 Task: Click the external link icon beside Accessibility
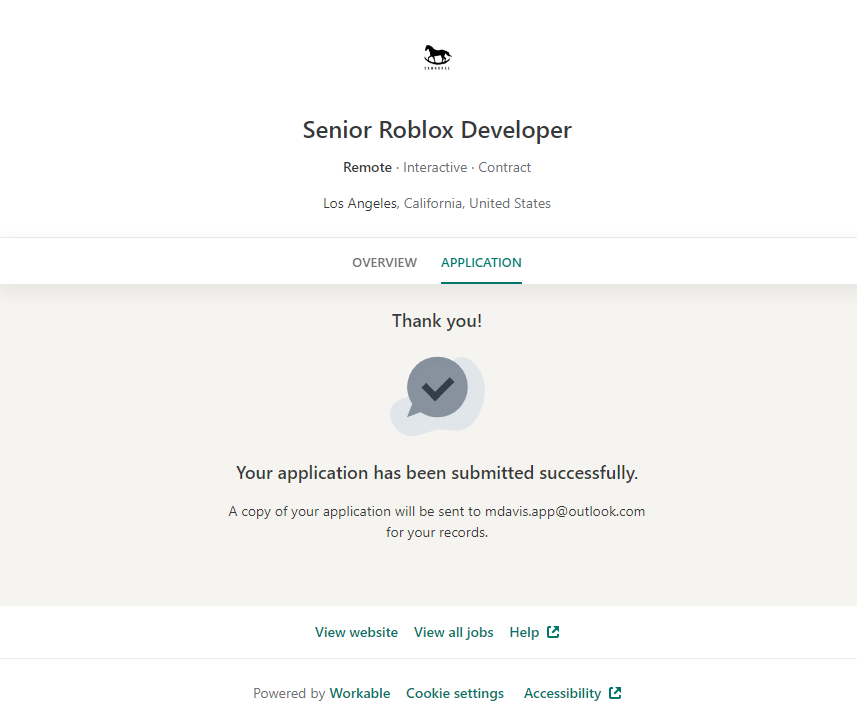(615, 693)
